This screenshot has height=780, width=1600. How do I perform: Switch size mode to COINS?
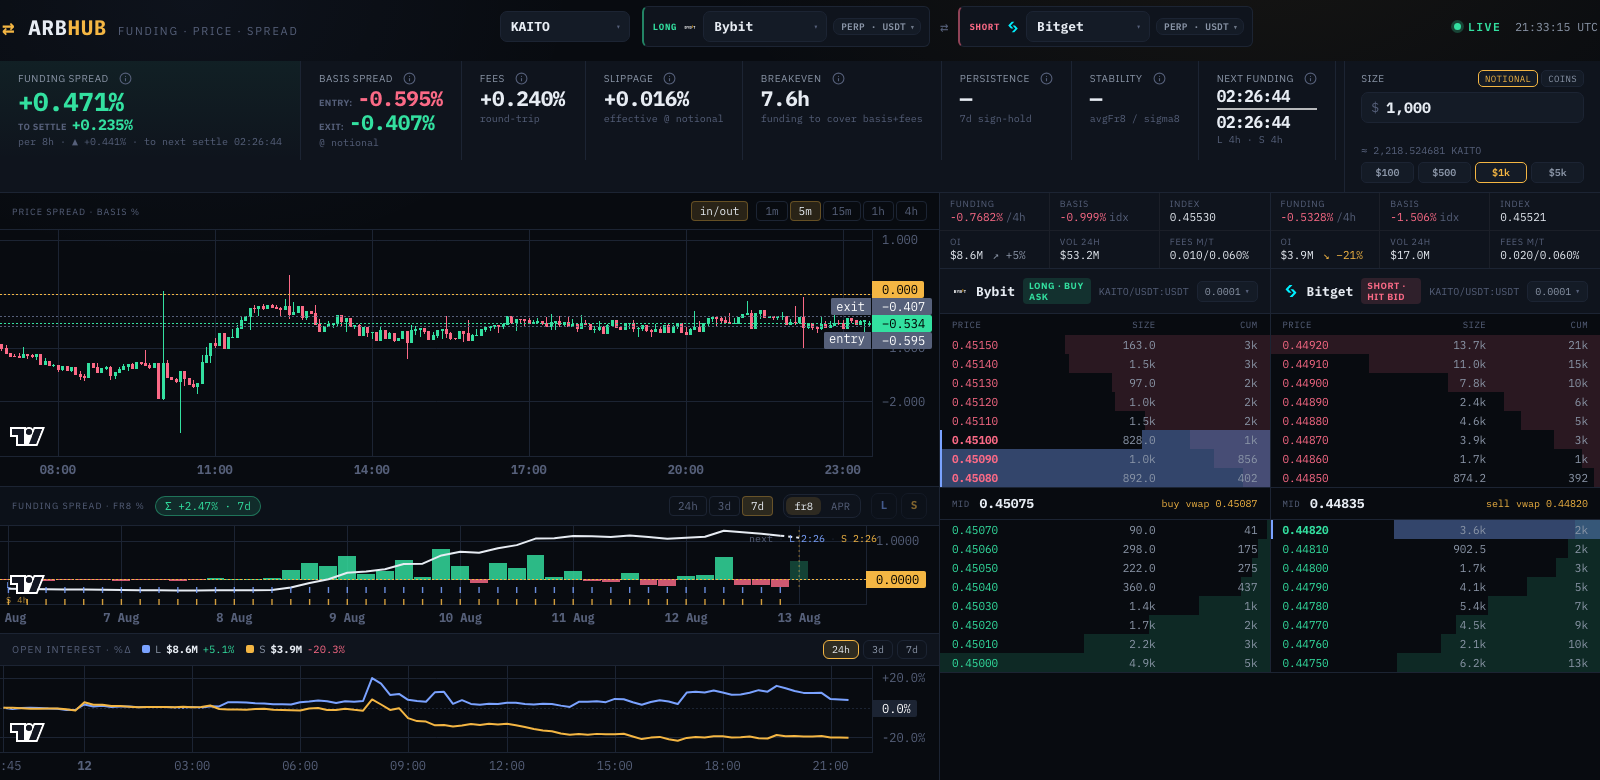[x=1562, y=79]
